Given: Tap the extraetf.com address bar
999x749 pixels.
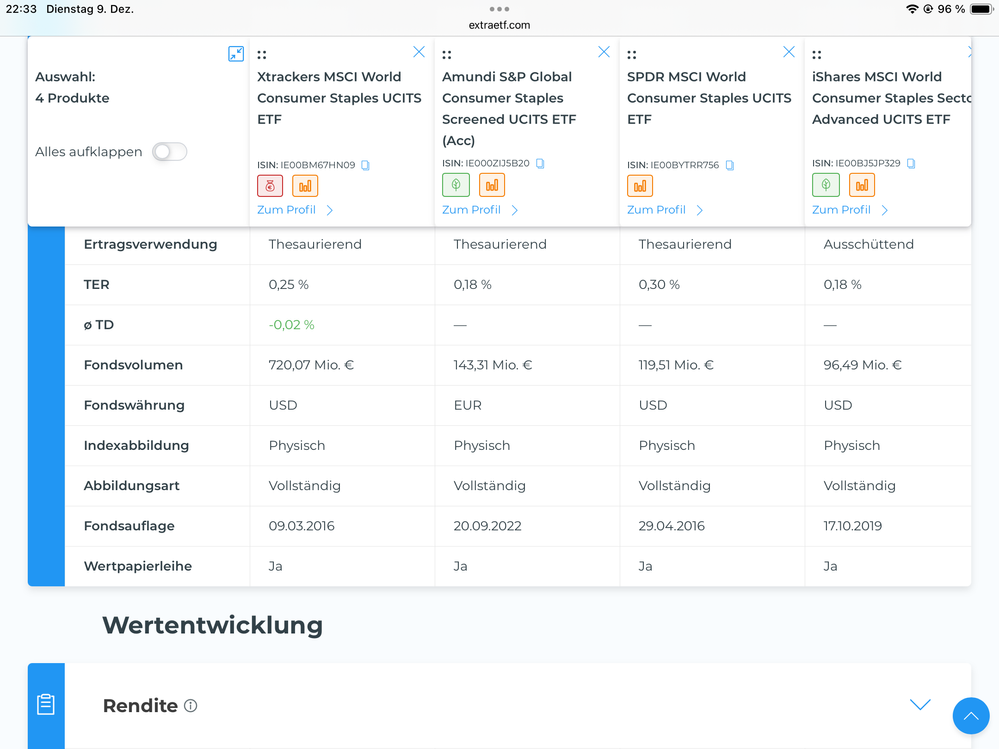Looking at the screenshot, I should coord(500,25).
